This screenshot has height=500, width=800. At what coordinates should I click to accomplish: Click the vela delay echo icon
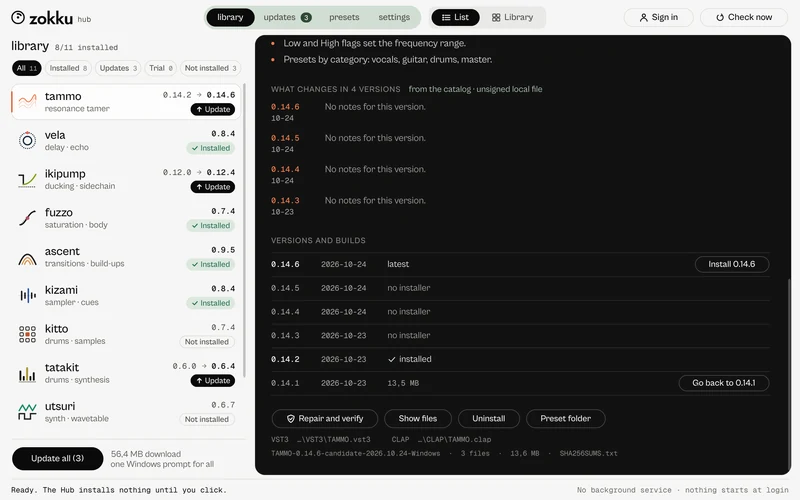pyautogui.click(x=27, y=140)
